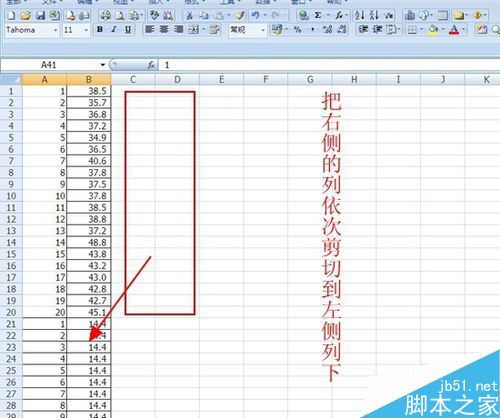The height and width of the screenshot is (418, 500).
Task: Click the percent style button
Action: coord(297,30)
